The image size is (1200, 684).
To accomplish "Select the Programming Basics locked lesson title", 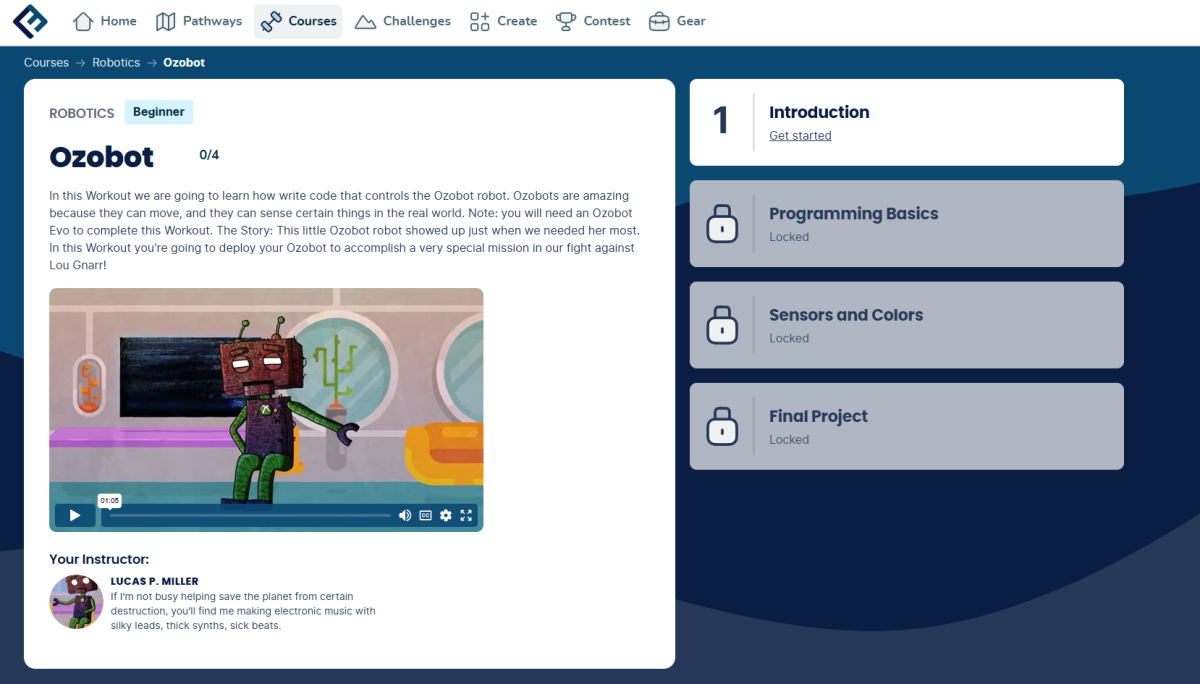I will pos(853,214).
